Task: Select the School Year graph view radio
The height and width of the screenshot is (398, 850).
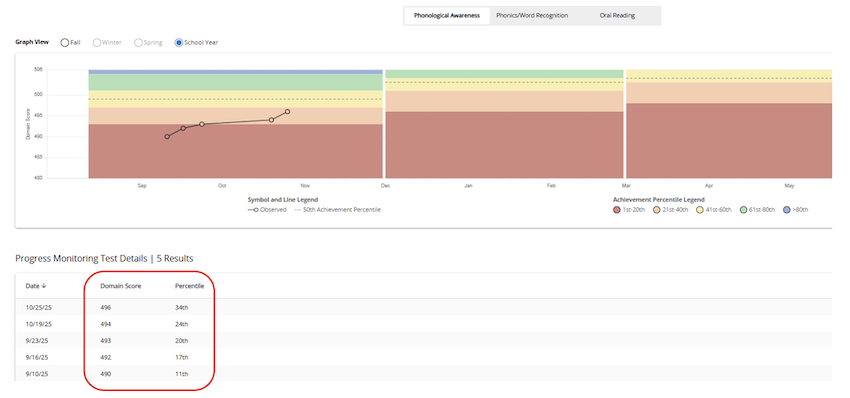Action: (178, 42)
